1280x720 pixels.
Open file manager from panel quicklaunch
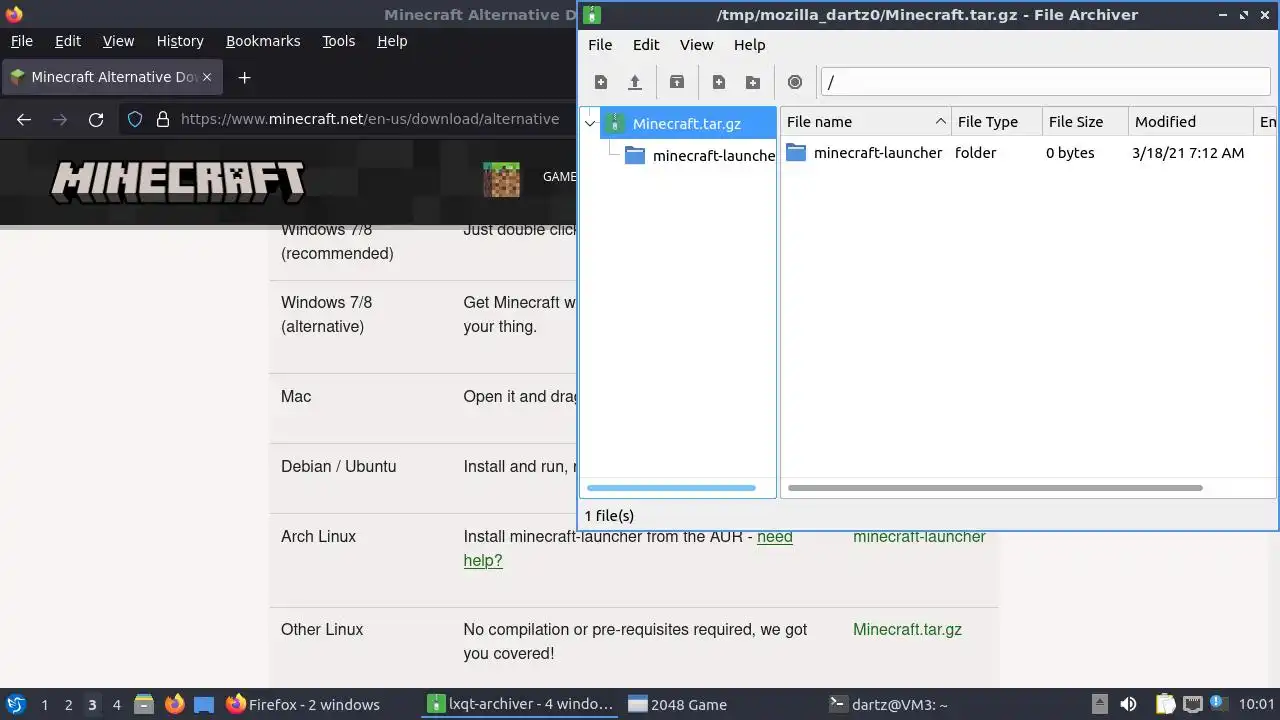coord(144,704)
